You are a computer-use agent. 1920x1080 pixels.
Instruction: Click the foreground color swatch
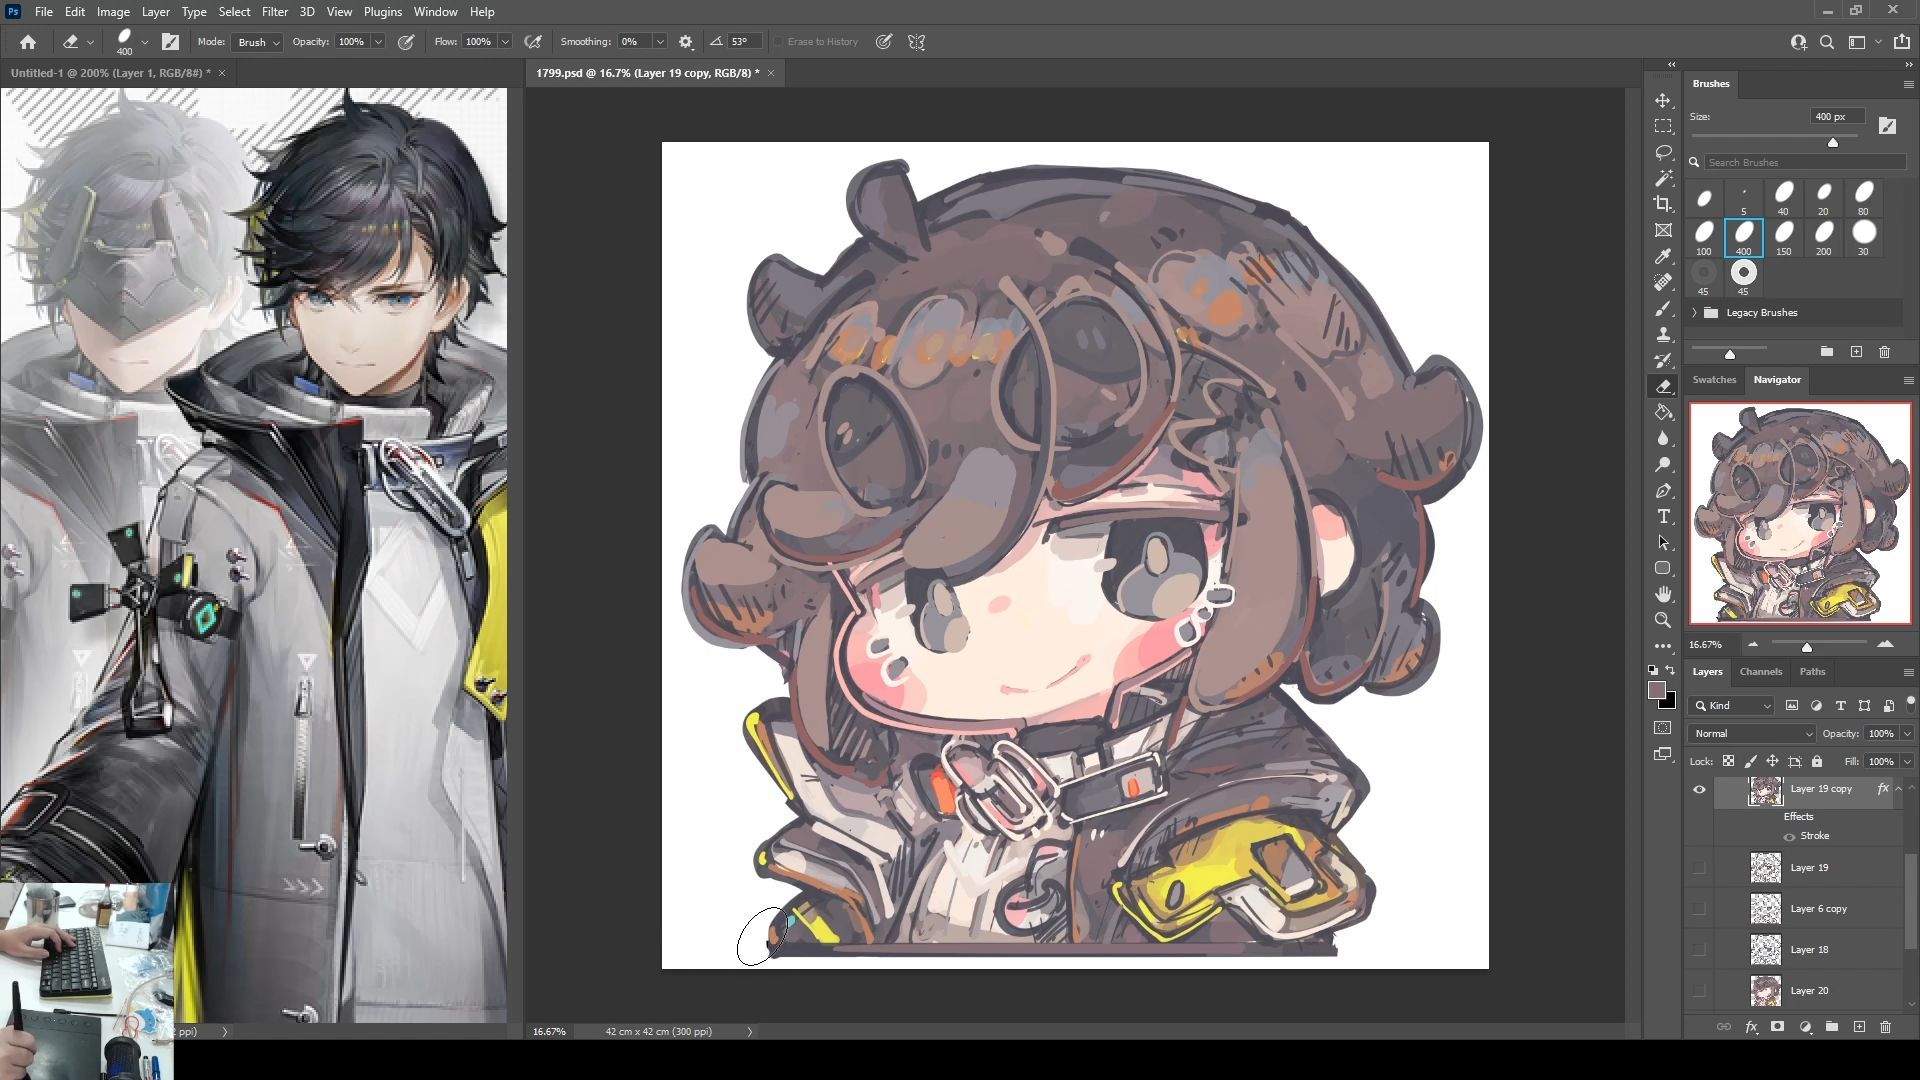pos(1657,691)
